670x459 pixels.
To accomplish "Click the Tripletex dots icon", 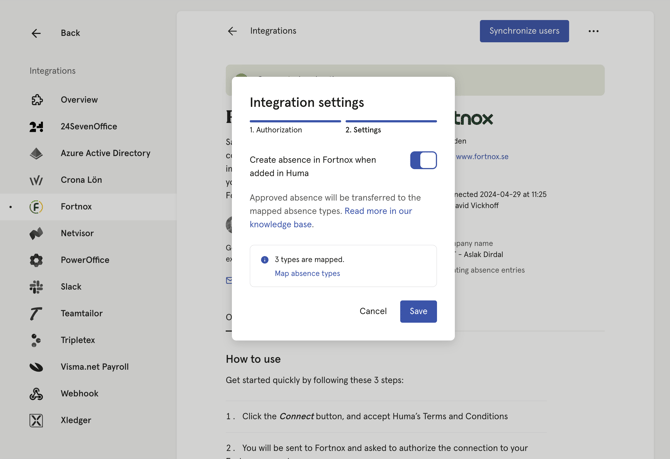I will click(x=36, y=340).
